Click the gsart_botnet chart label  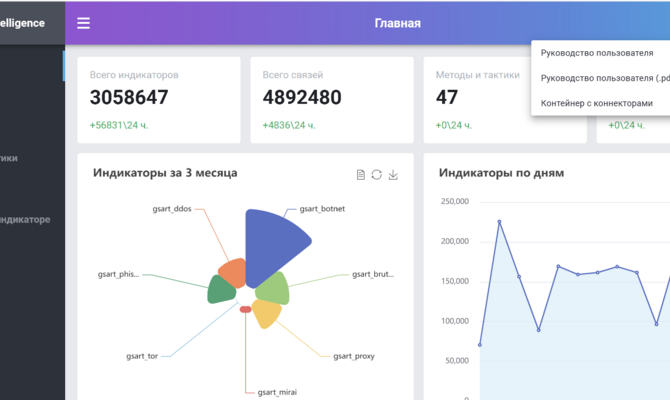click(x=322, y=209)
